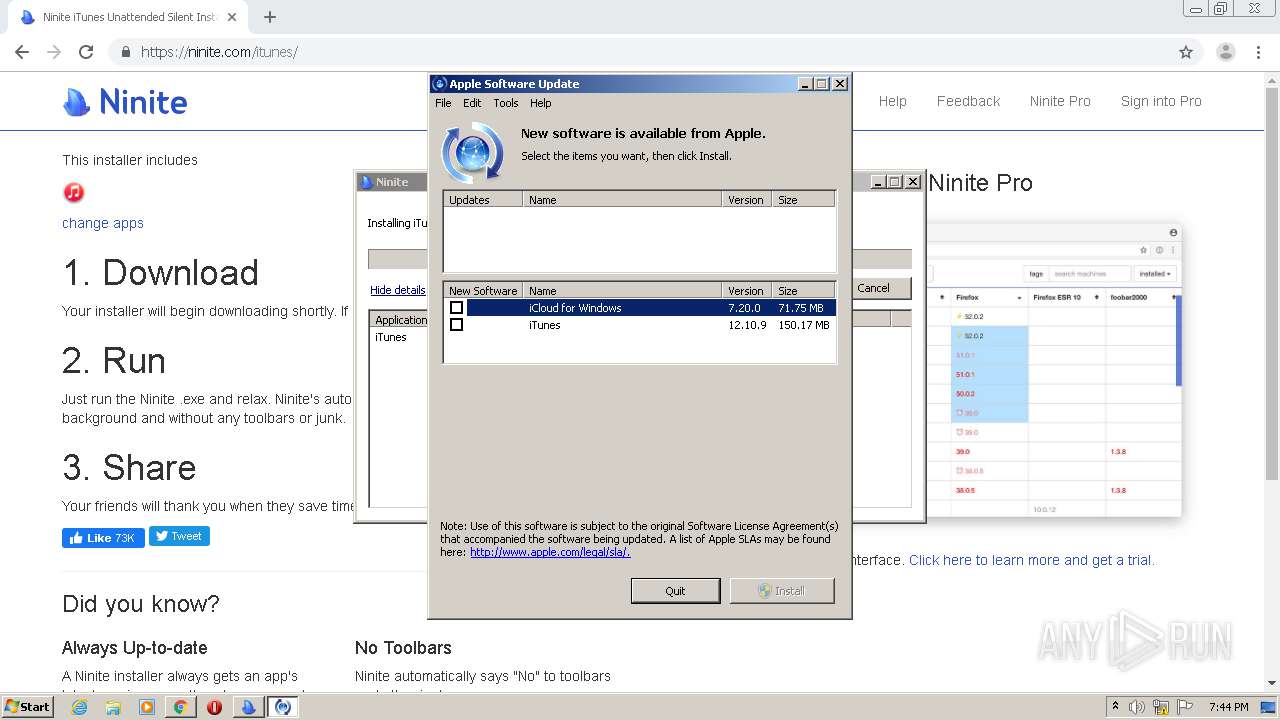The height and width of the screenshot is (720, 1280).
Task: Open a new Chrome tab
Action: pyautogui.click(x=269, y=17)
